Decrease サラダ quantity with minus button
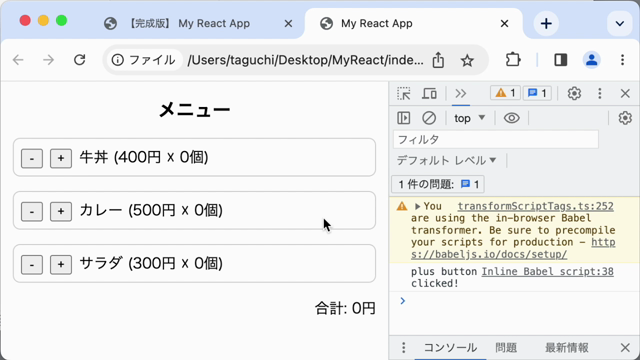The height and width of the screenshot is (360, 640). [x=32, y=264]
